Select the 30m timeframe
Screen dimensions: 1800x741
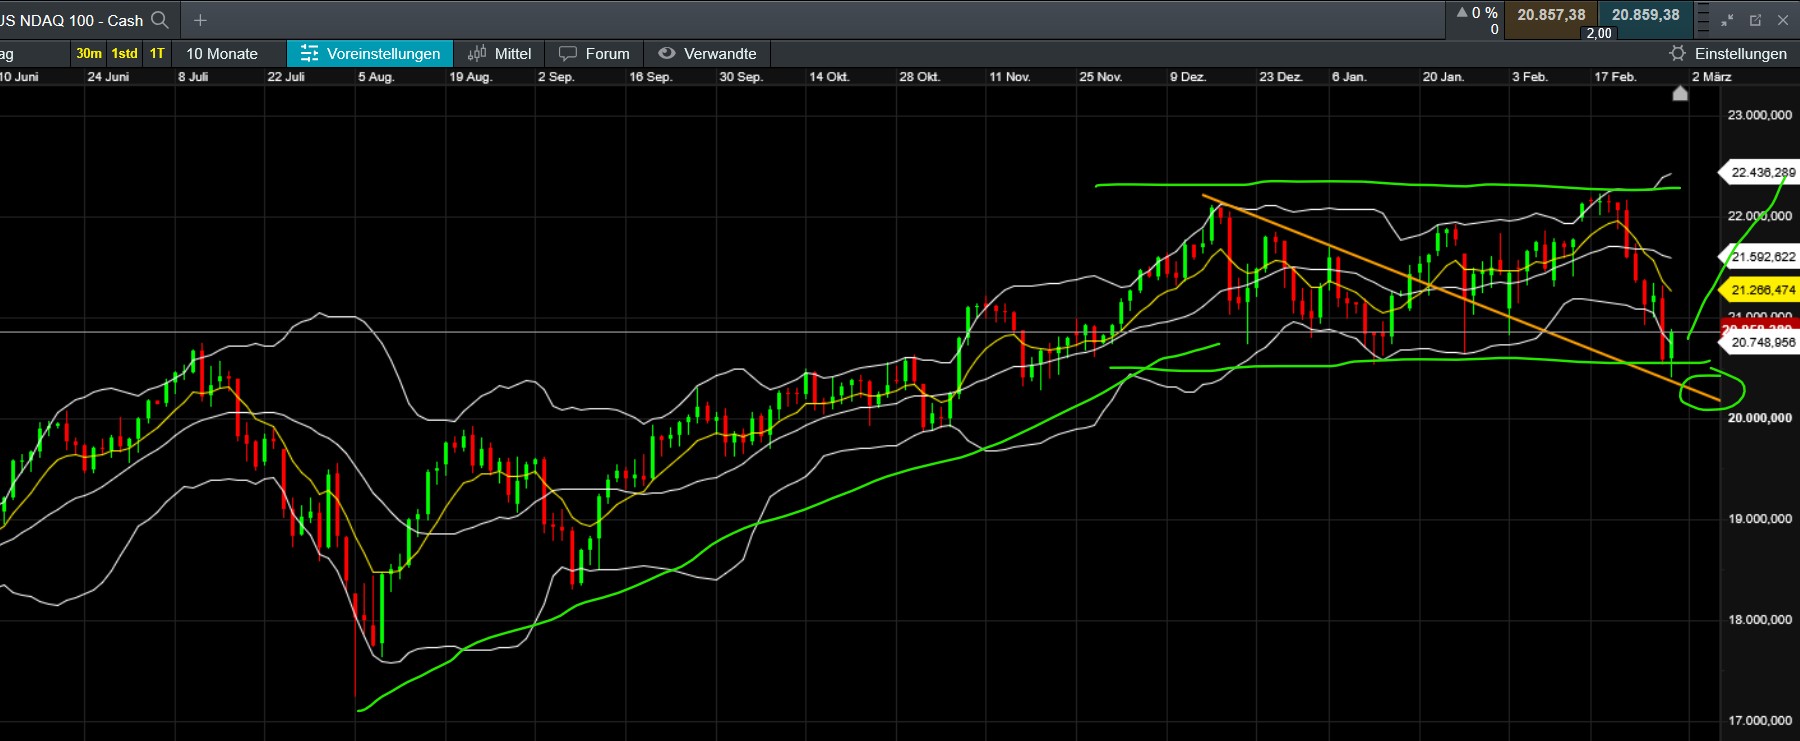(x=89, y=54)
